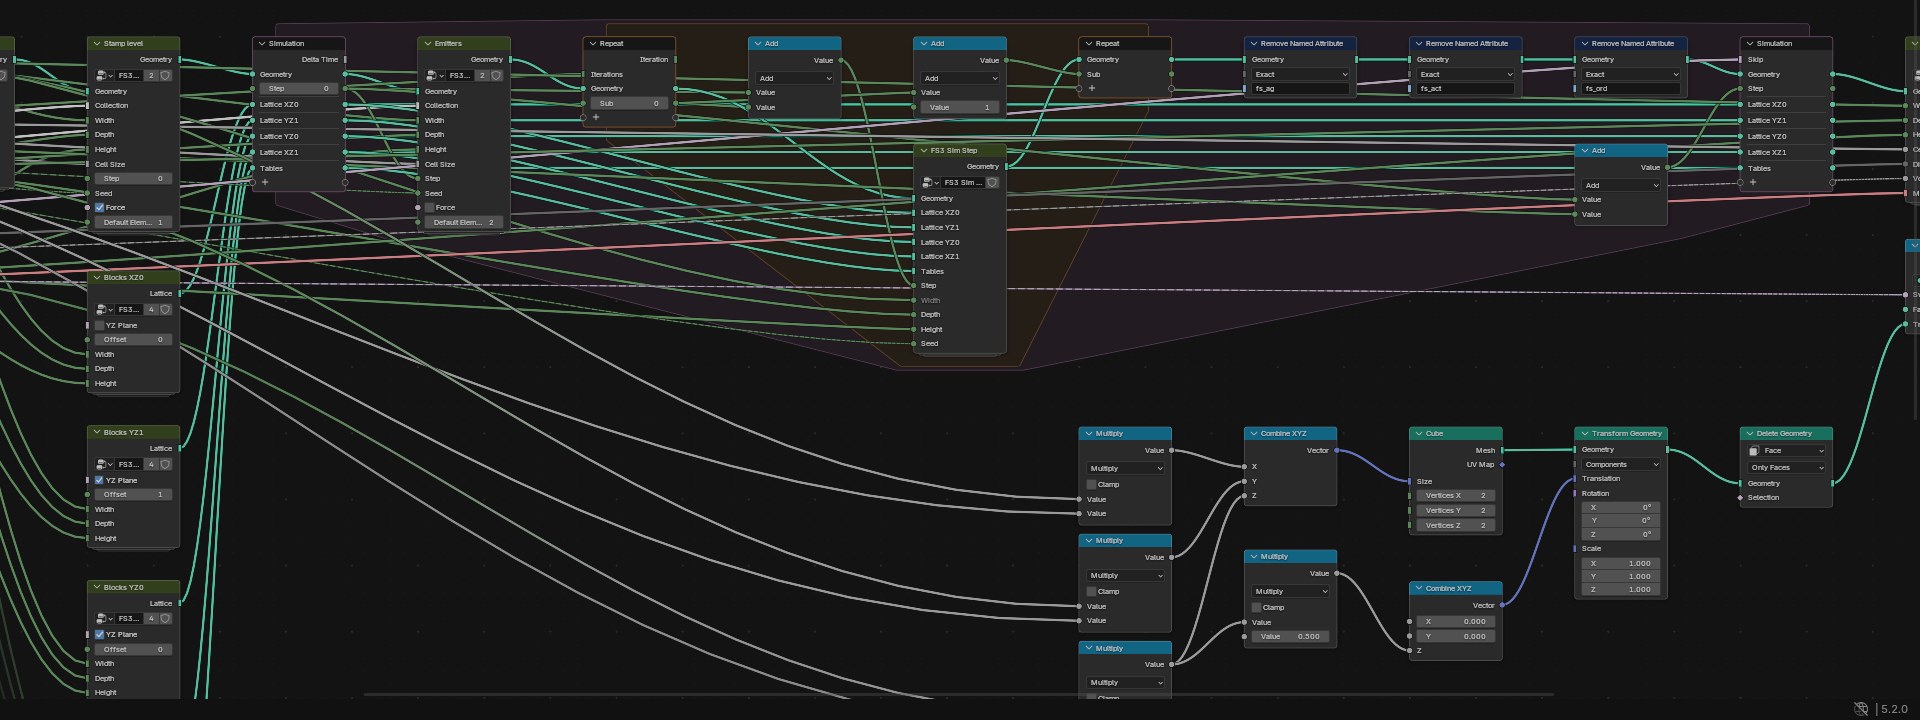Toggle fake user shield on FS3 Sim Step node

(x=993, y=183)
